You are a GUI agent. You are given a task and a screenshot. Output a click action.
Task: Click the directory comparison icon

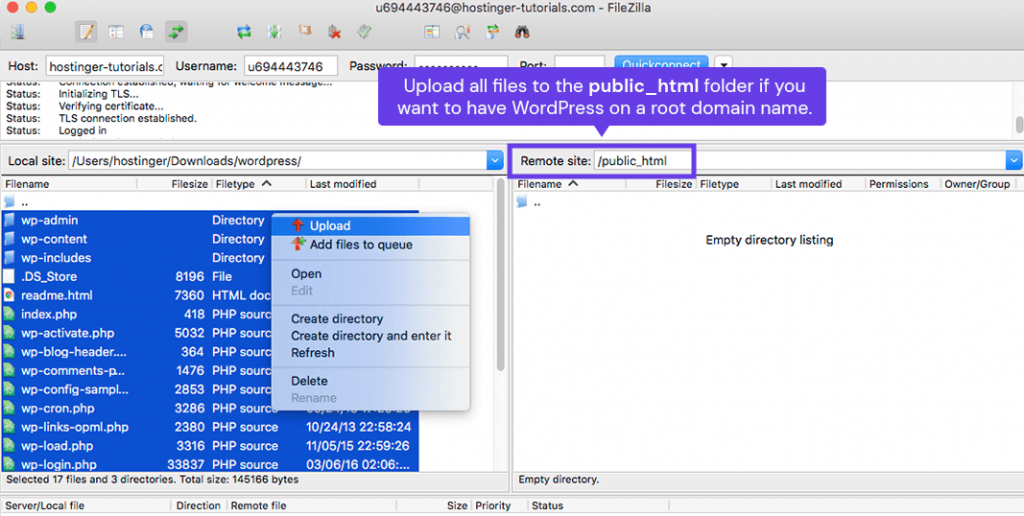pyautogui.click(x=462, y=32)
